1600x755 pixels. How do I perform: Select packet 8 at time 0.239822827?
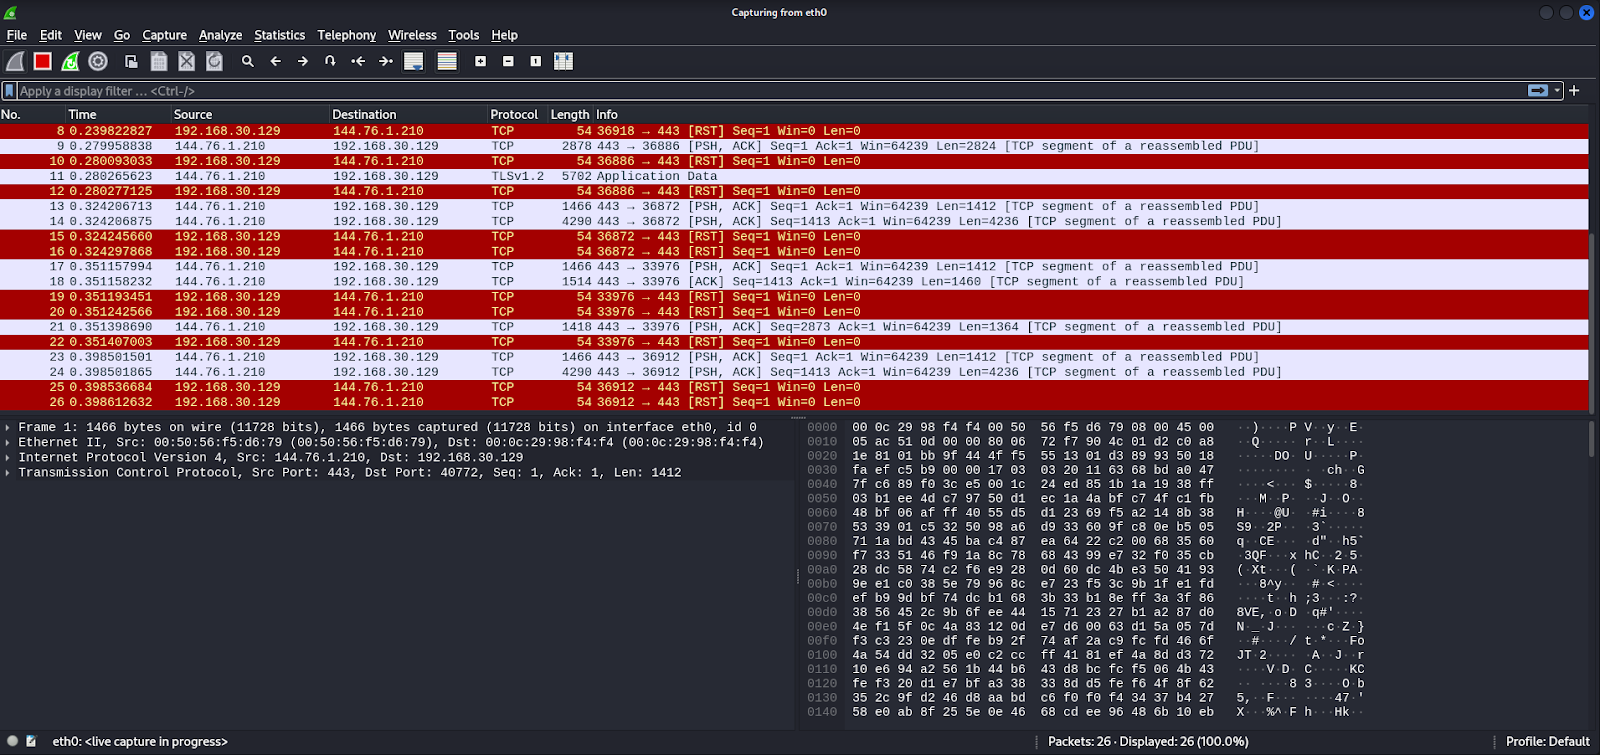794,131
